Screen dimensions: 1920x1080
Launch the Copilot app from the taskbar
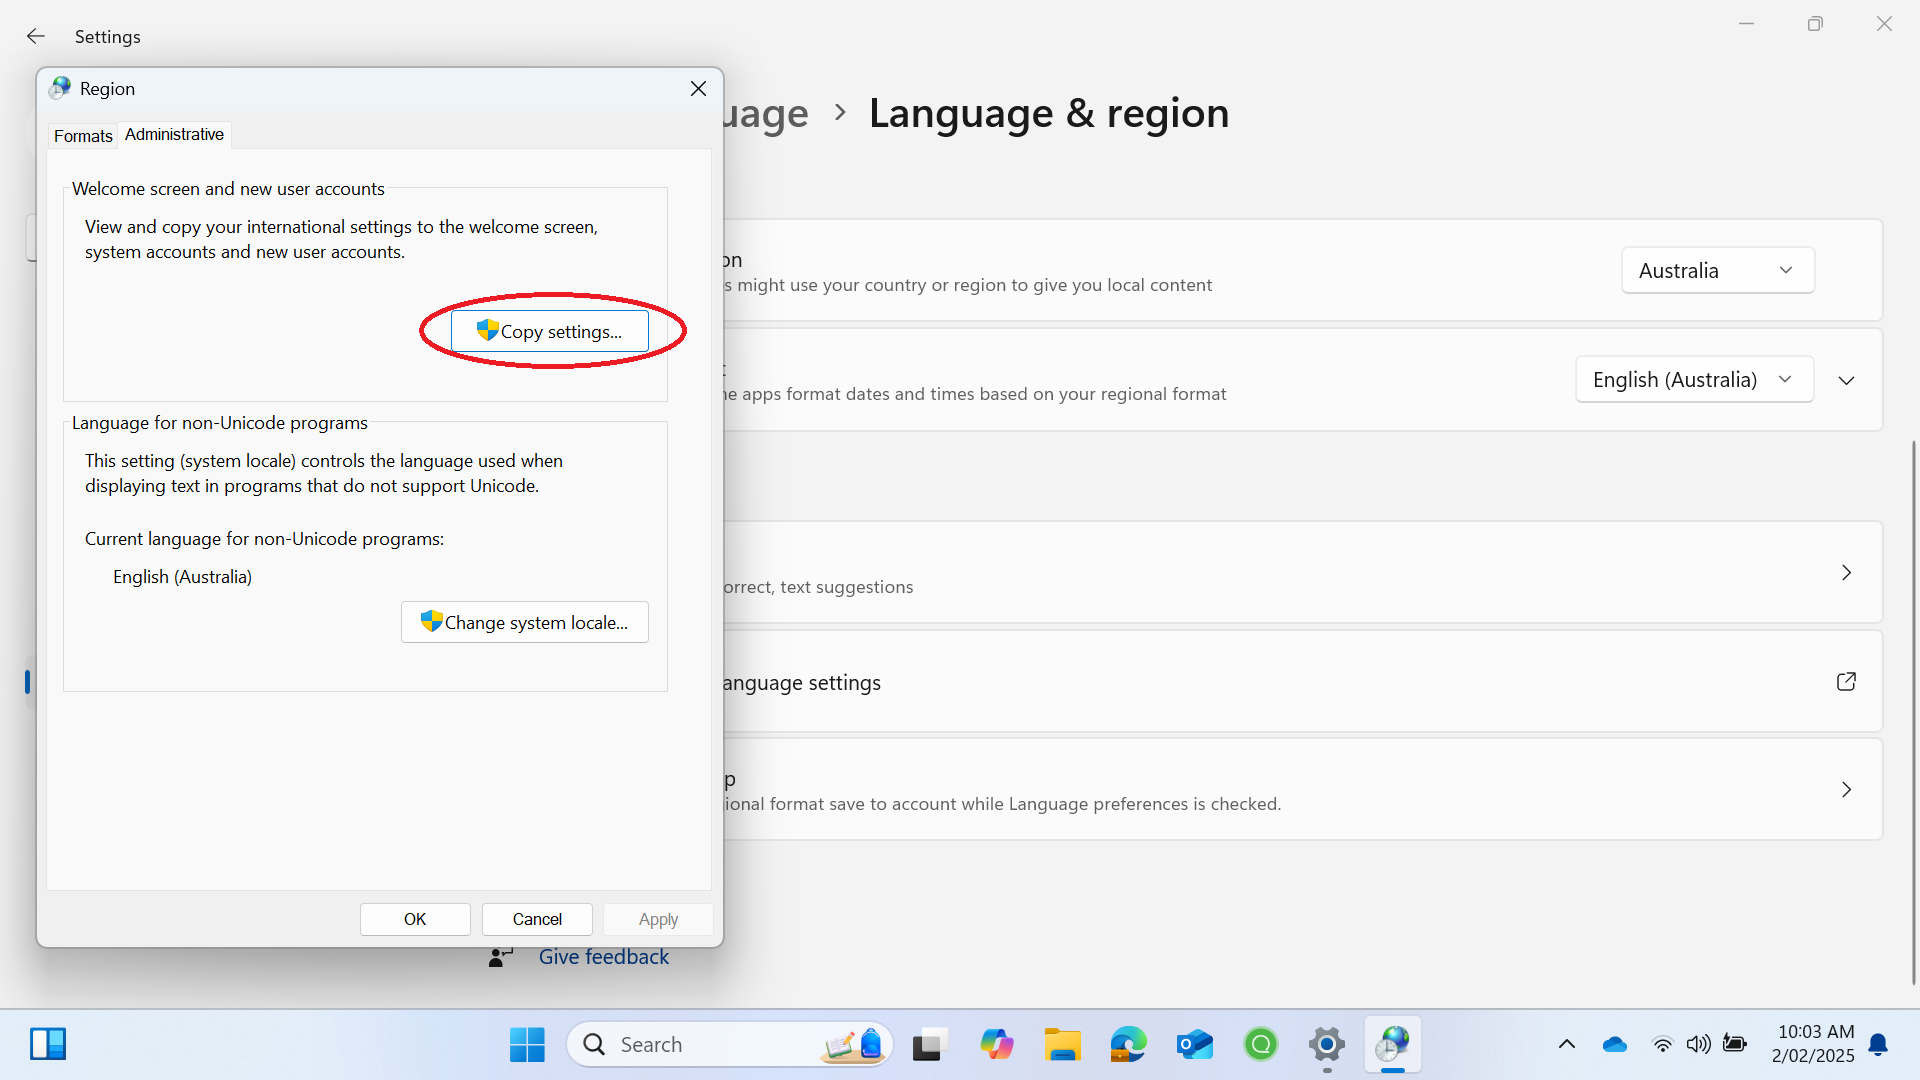click(x=996, y=1044)
